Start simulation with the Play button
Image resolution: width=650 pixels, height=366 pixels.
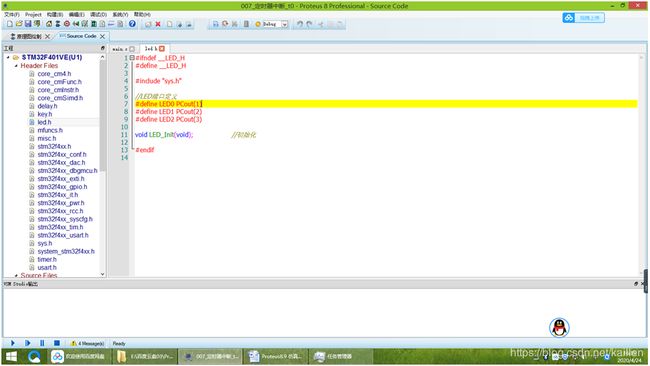point(13,343)
